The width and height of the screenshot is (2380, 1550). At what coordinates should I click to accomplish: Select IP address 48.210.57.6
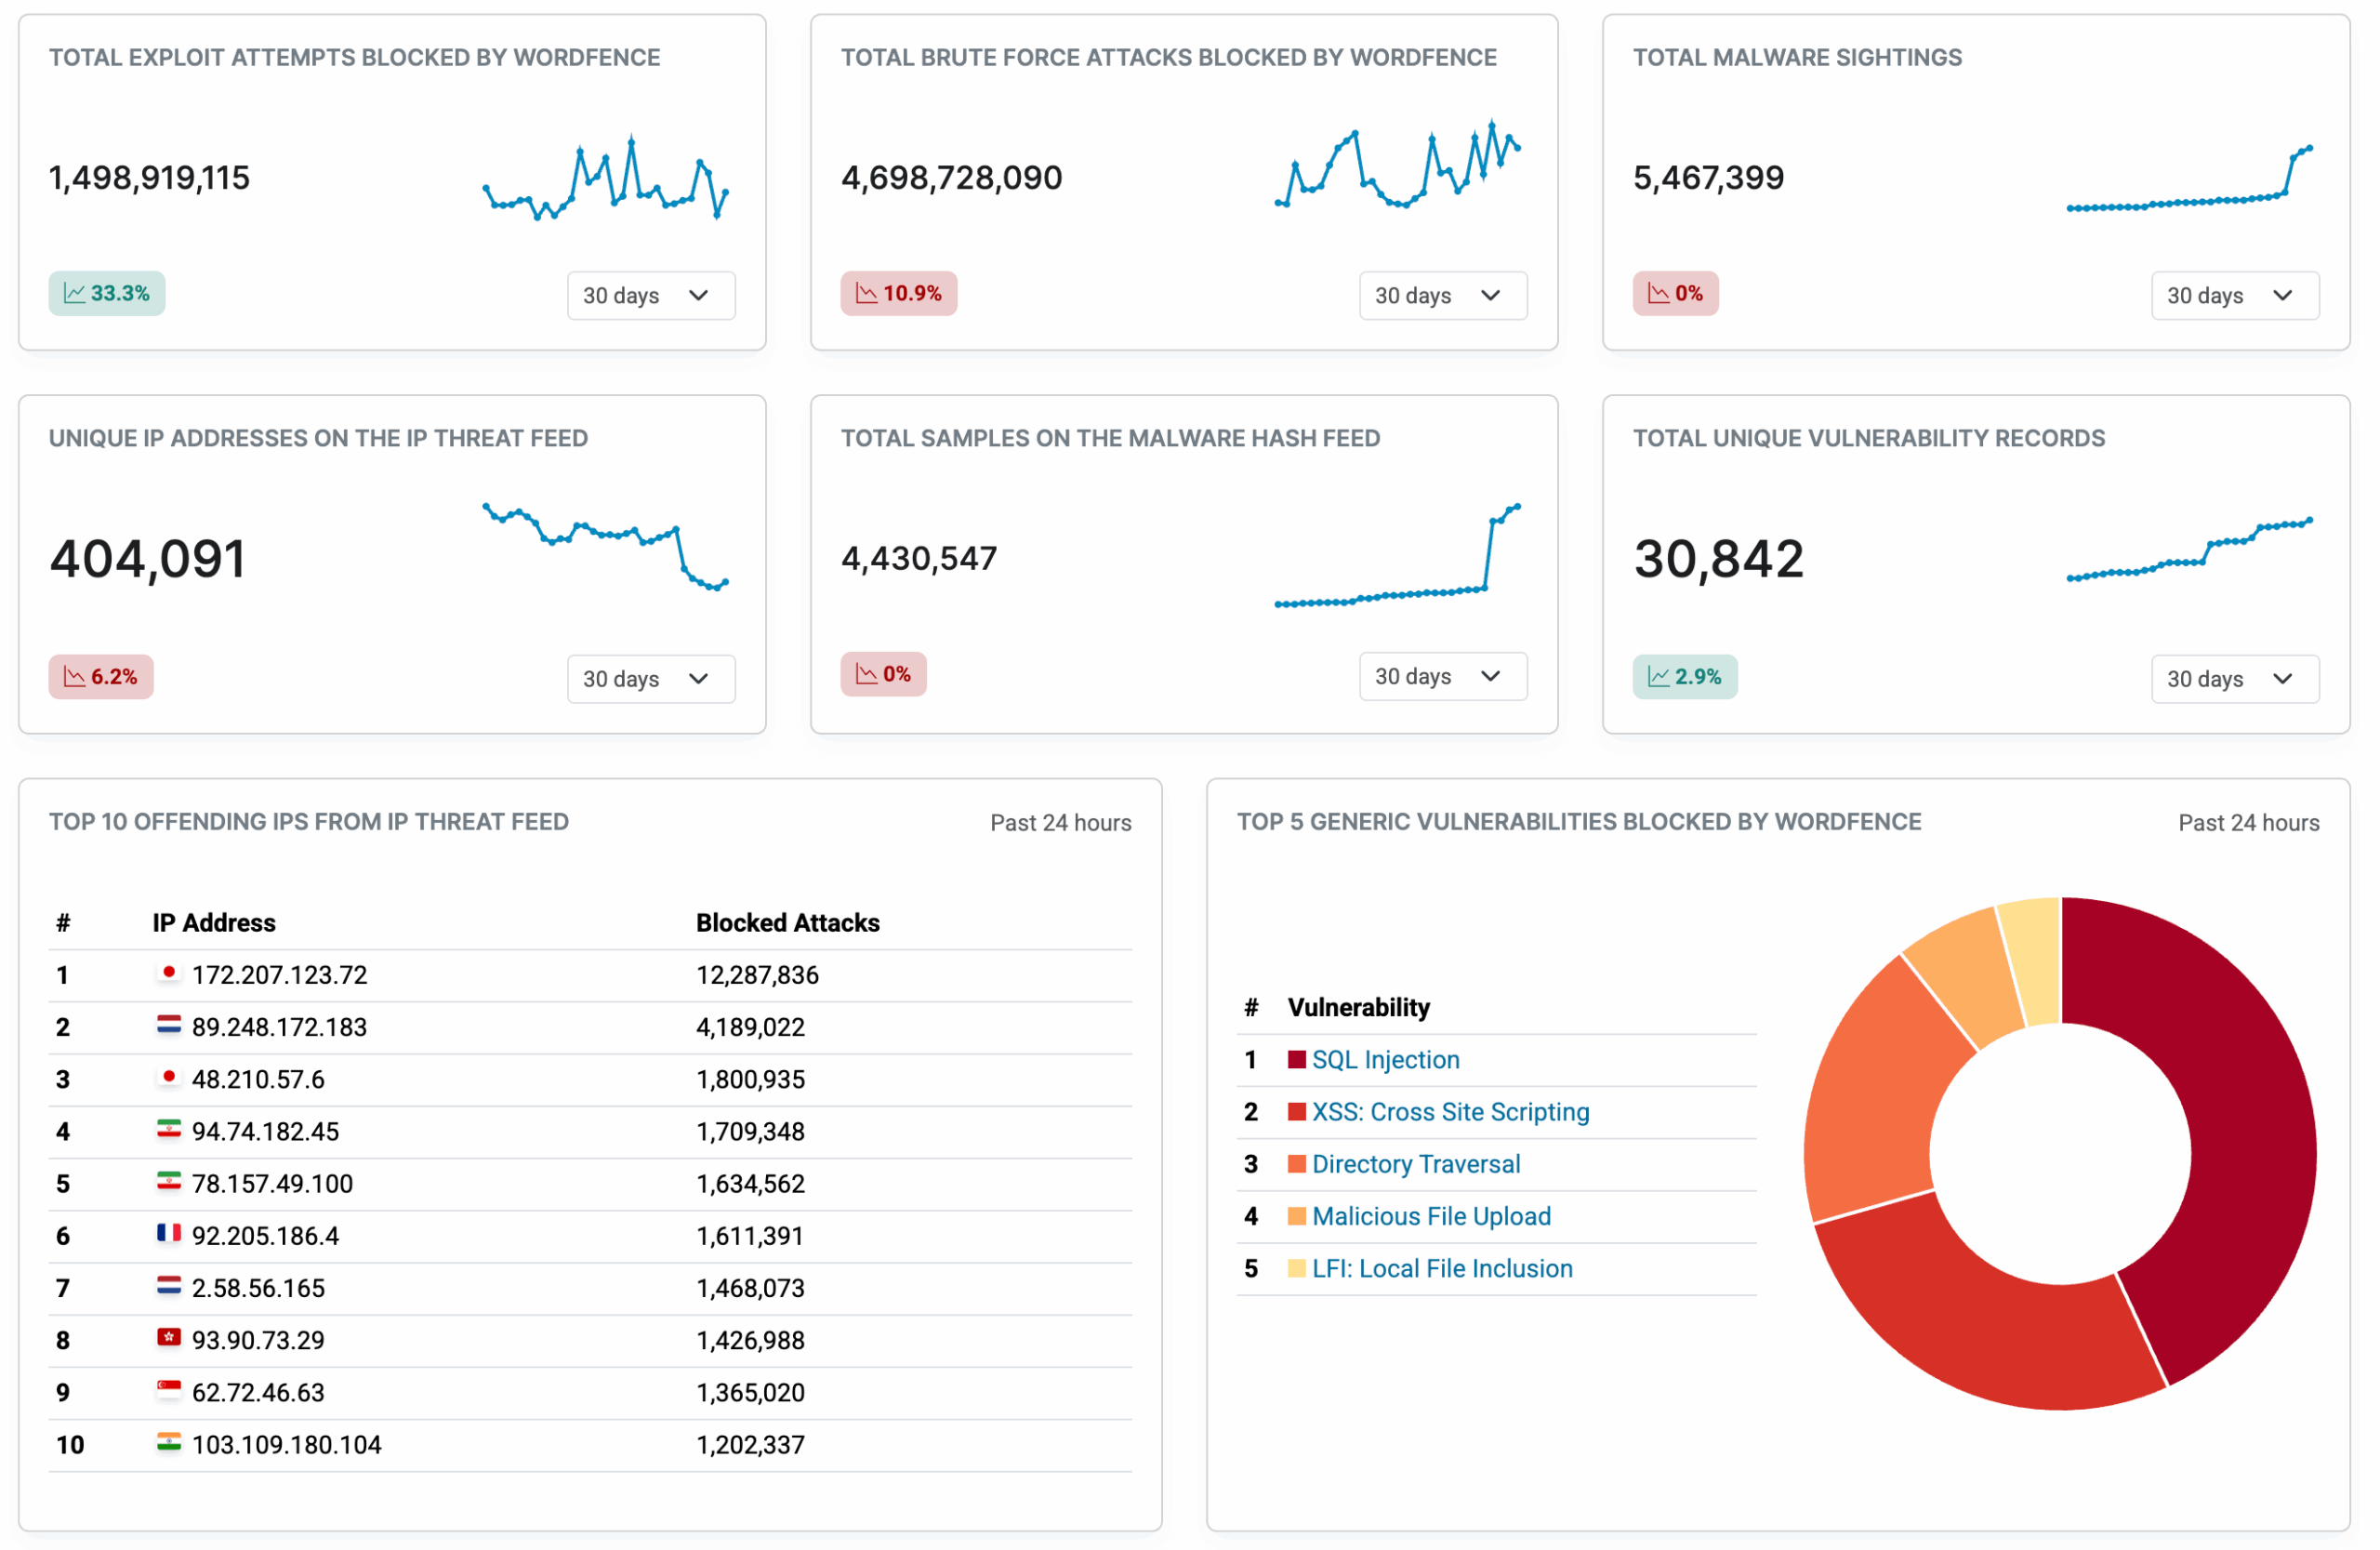[258, 1079]
